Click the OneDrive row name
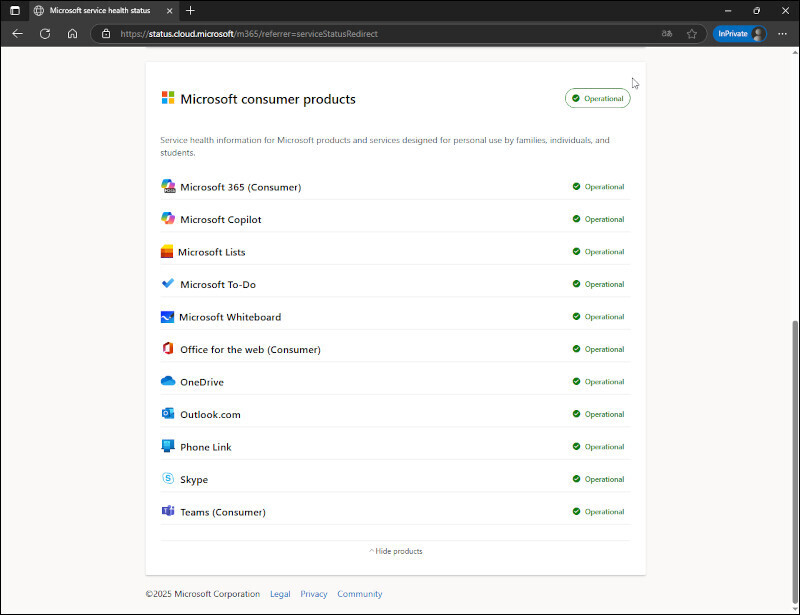800x615 pixels. pos(202,382)
